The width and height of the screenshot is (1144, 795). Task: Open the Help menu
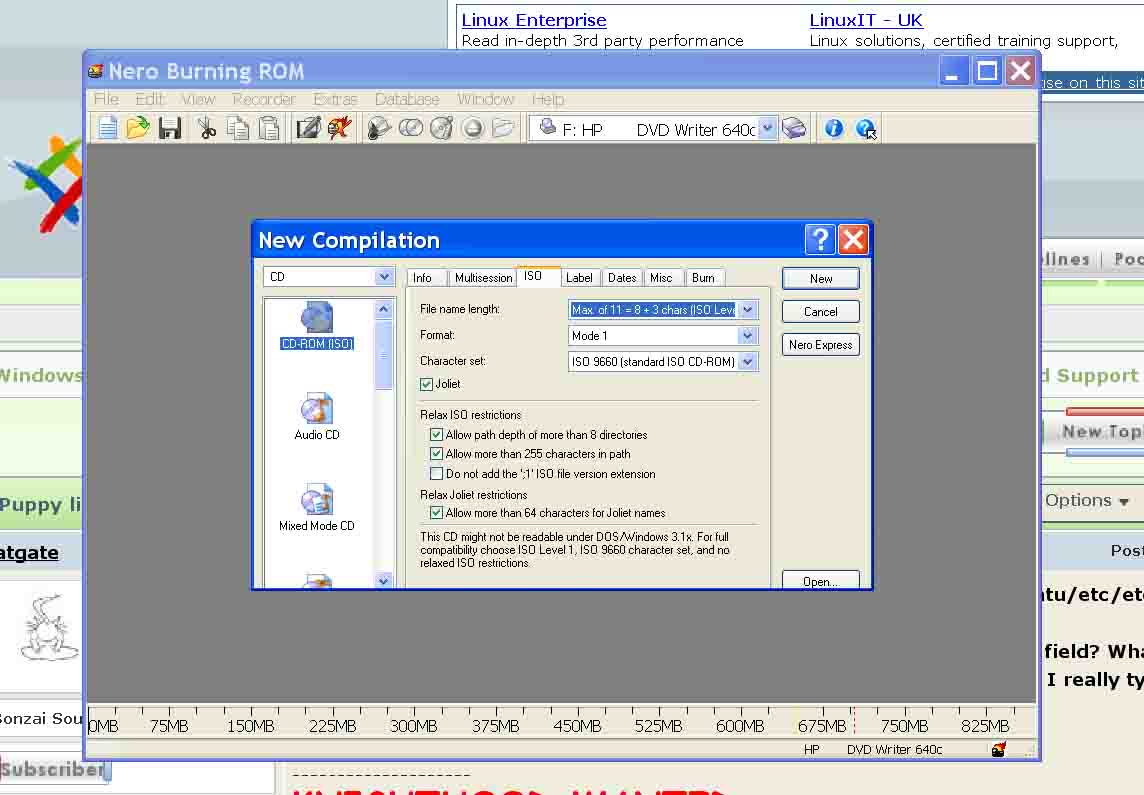[x=548, y=99]
